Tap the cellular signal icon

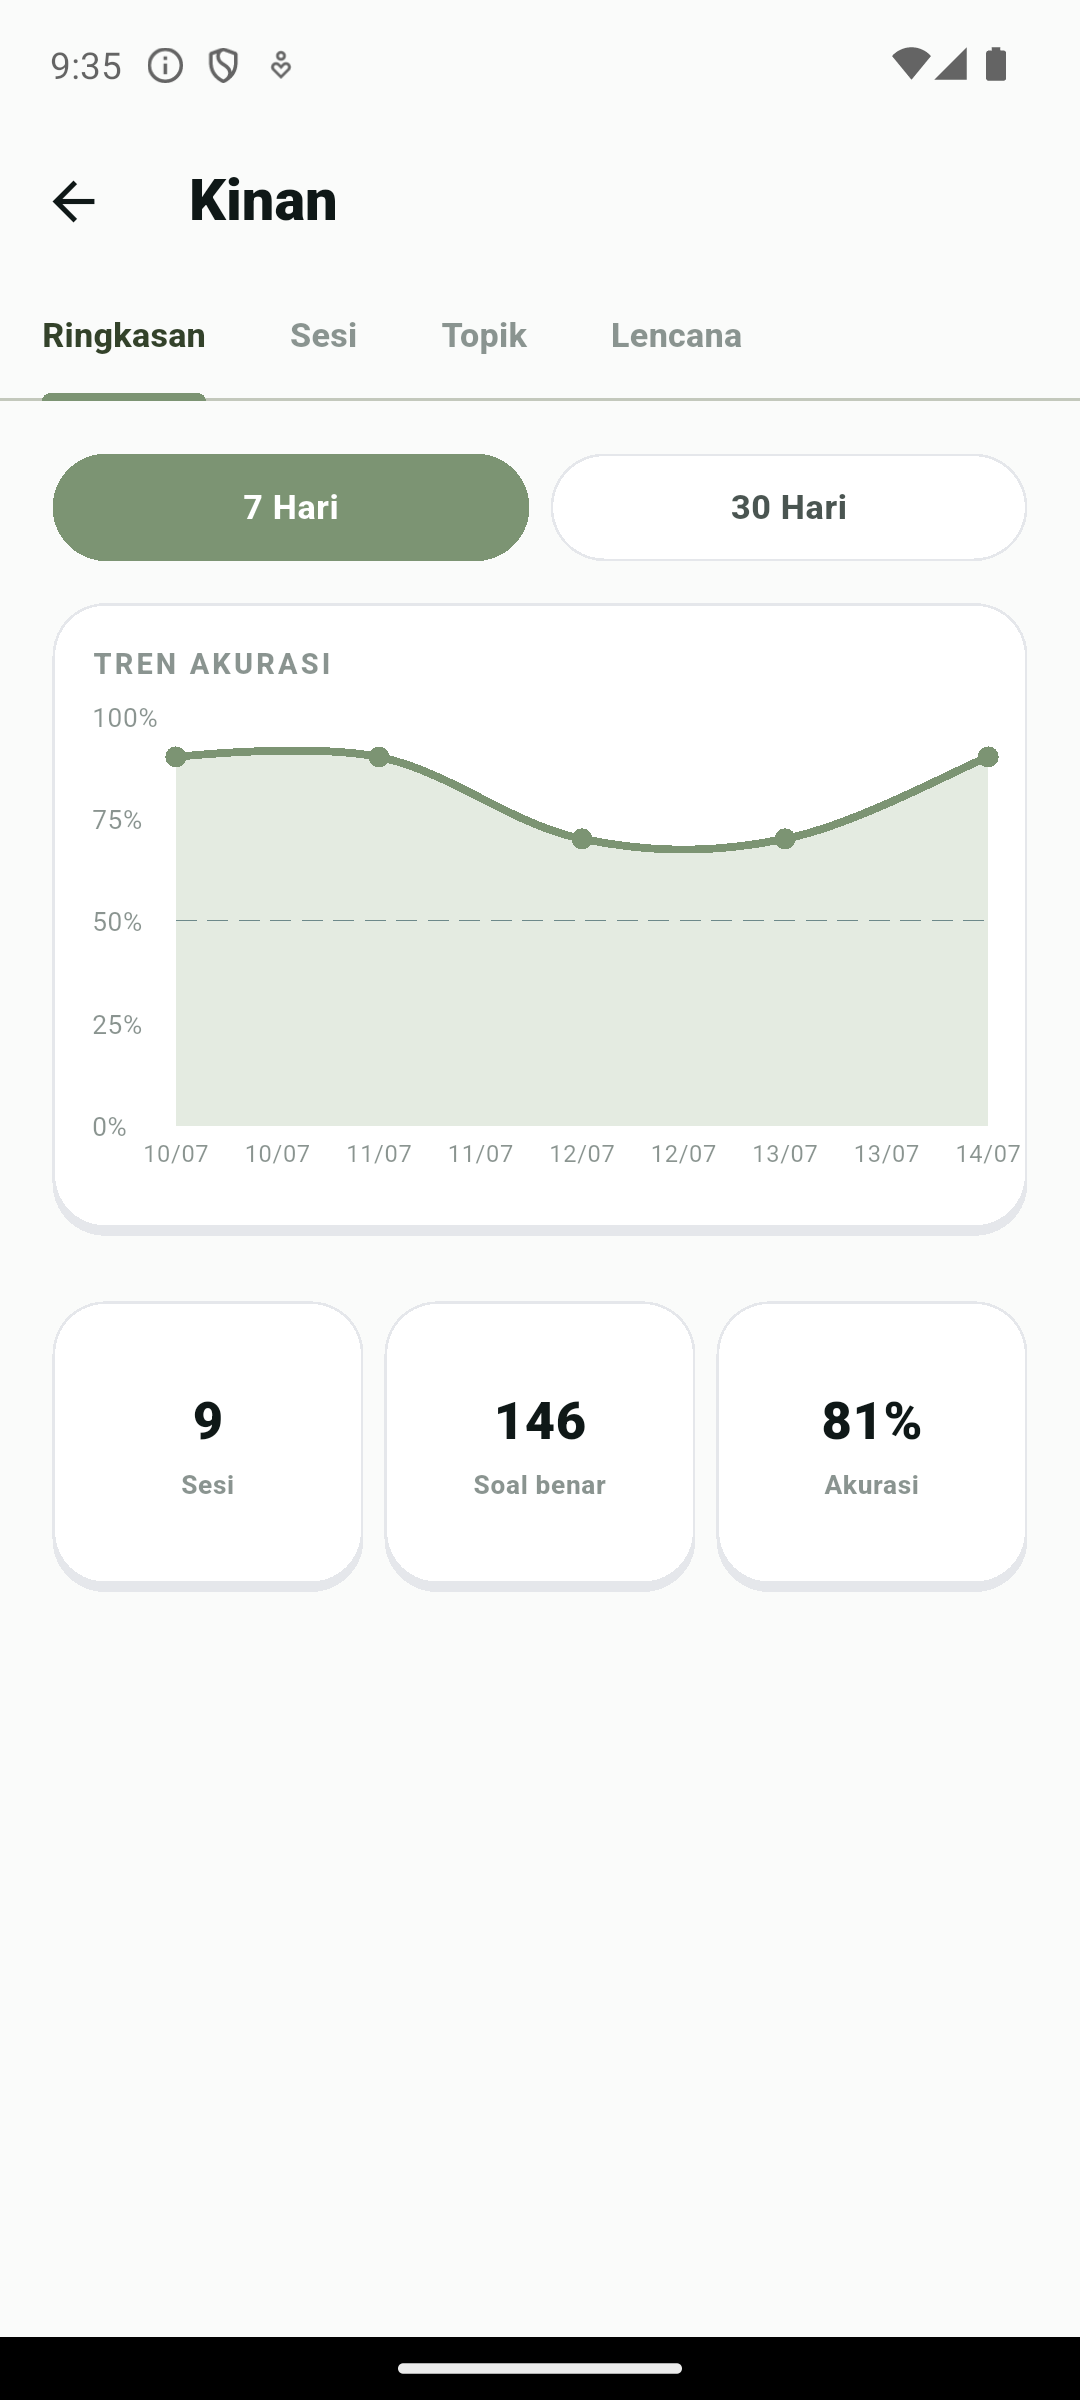(x=951, y=64)
